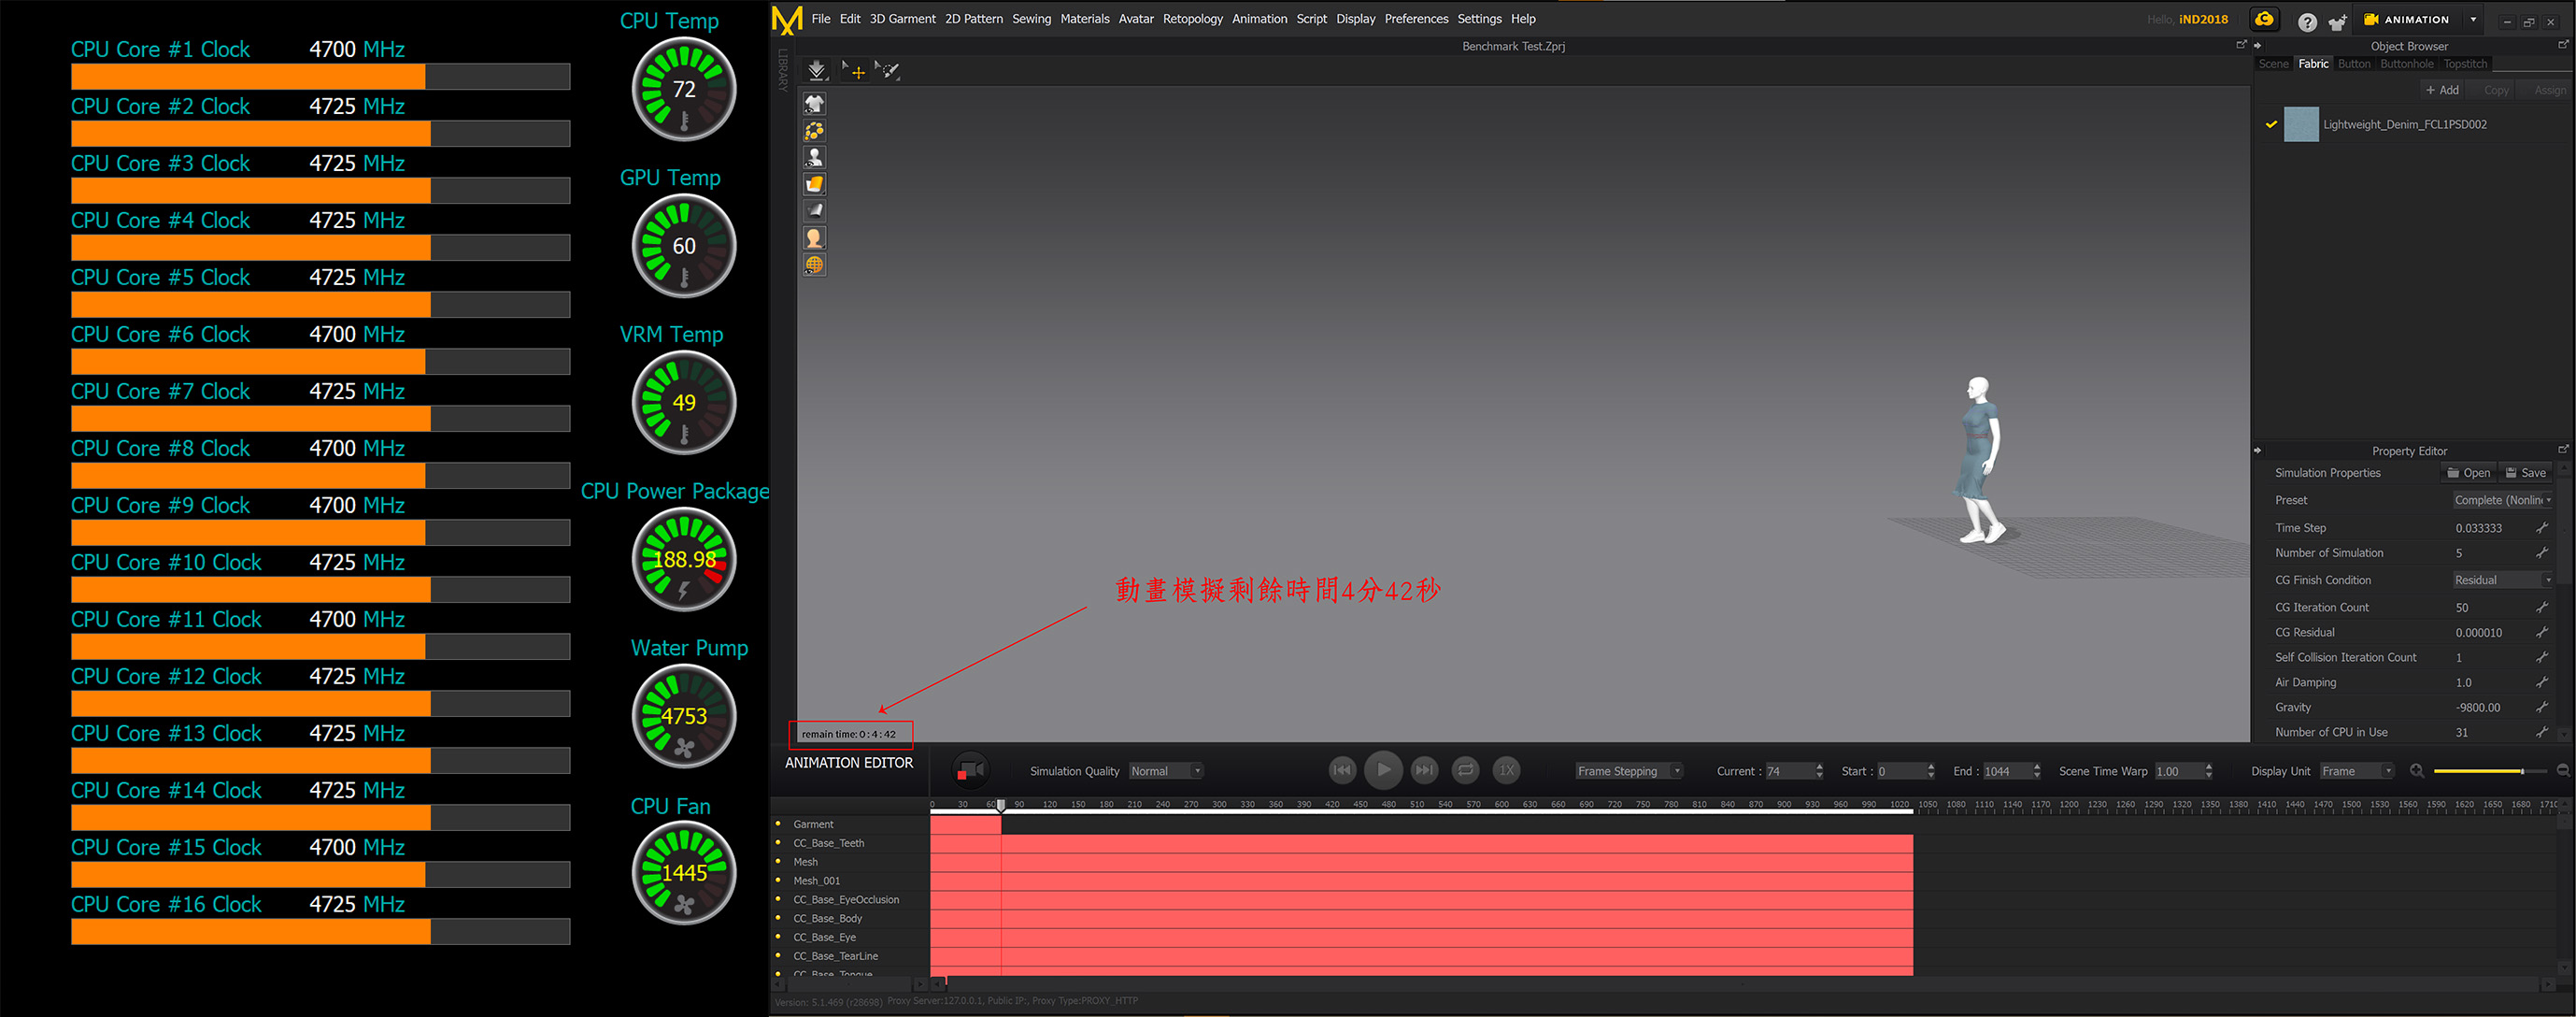Viewport: 2576px width, 1017px height.
Task: Play the animation
Action: (1383, 770)
